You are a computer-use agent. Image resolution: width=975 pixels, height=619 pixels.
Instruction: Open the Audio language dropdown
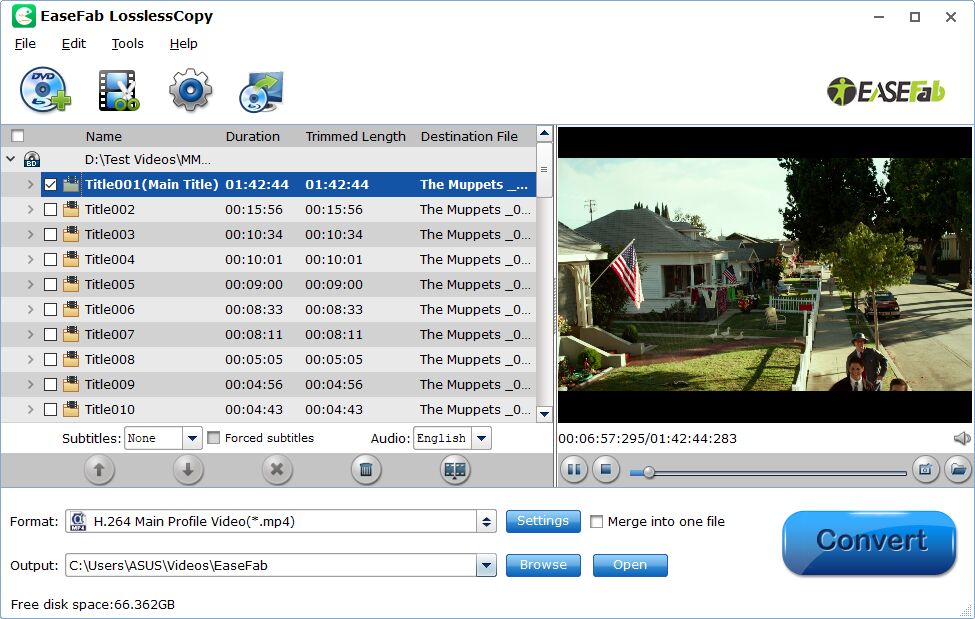click(x=481, y=438)
